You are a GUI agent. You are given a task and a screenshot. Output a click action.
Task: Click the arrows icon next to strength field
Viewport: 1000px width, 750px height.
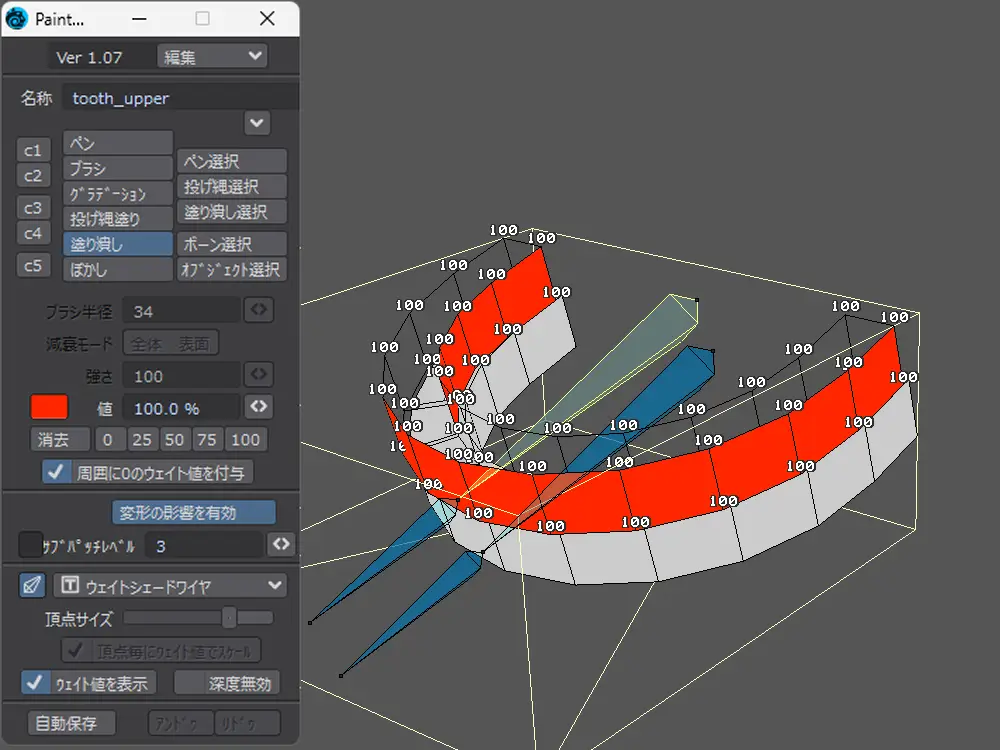[258, 375]
